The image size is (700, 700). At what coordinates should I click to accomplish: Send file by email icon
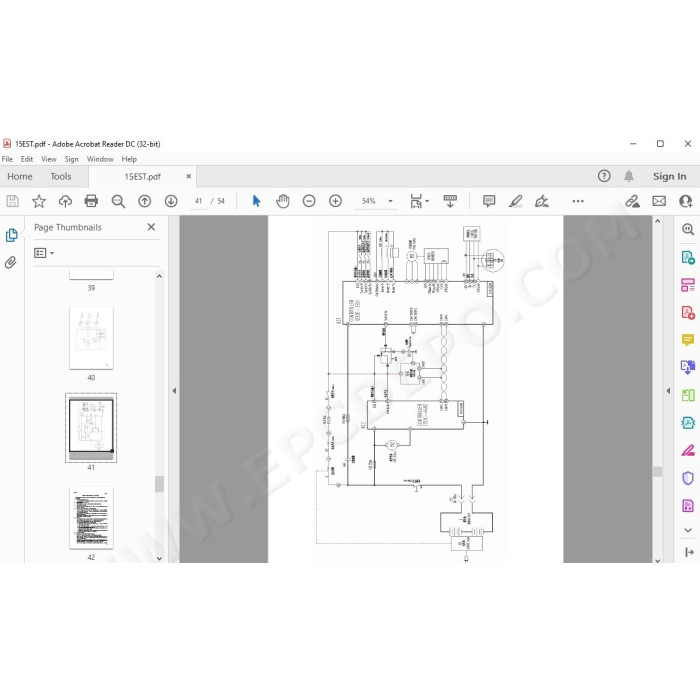[659, 201]
